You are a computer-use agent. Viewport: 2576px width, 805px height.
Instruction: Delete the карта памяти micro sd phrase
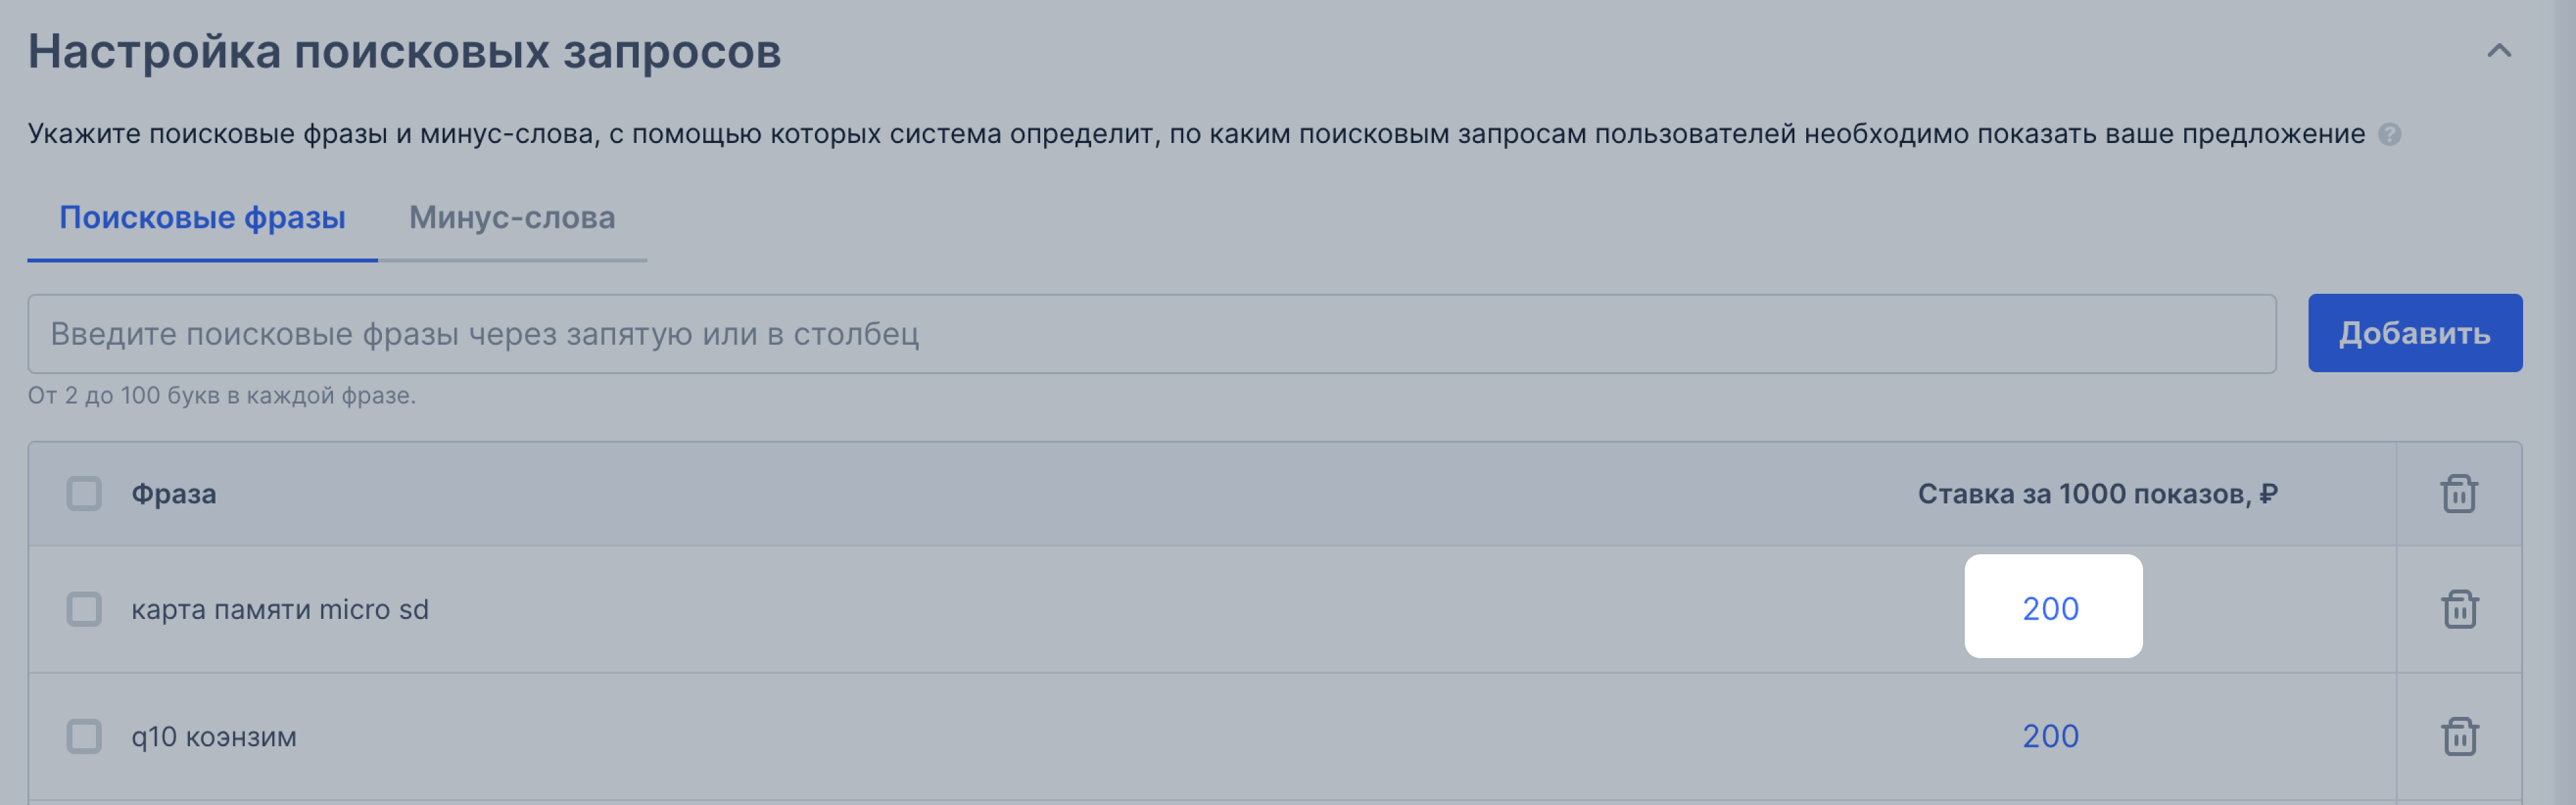coord(2459,609)
